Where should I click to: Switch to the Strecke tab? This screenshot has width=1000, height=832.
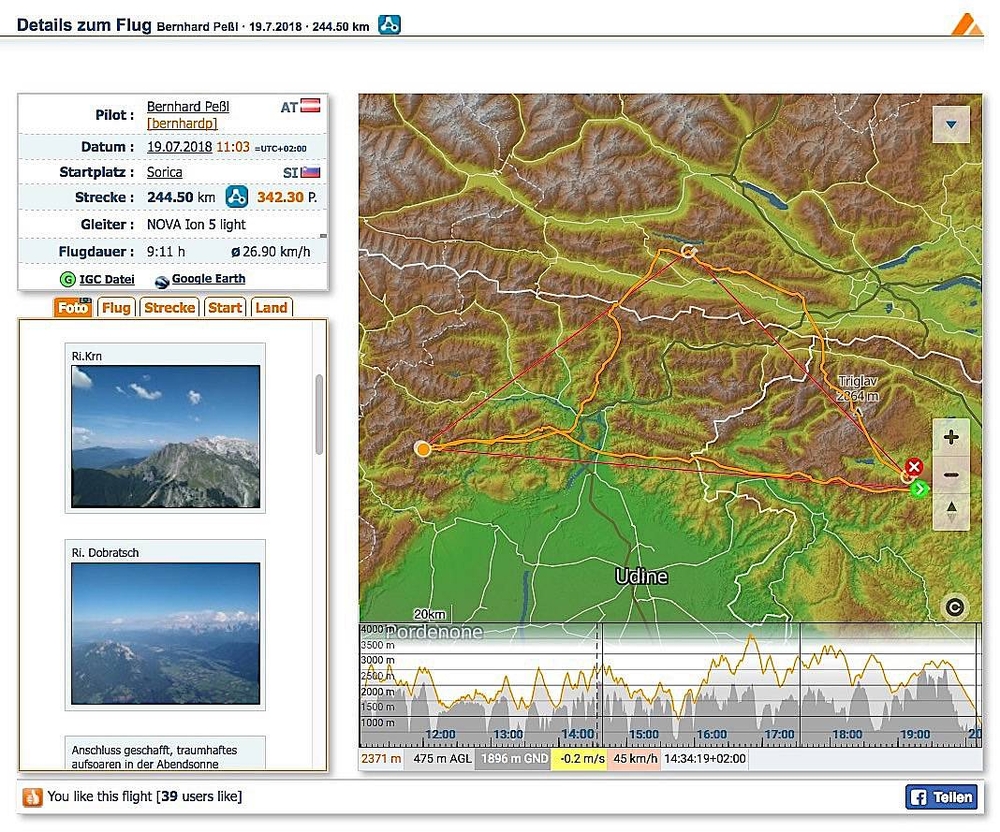coord(170,307)
